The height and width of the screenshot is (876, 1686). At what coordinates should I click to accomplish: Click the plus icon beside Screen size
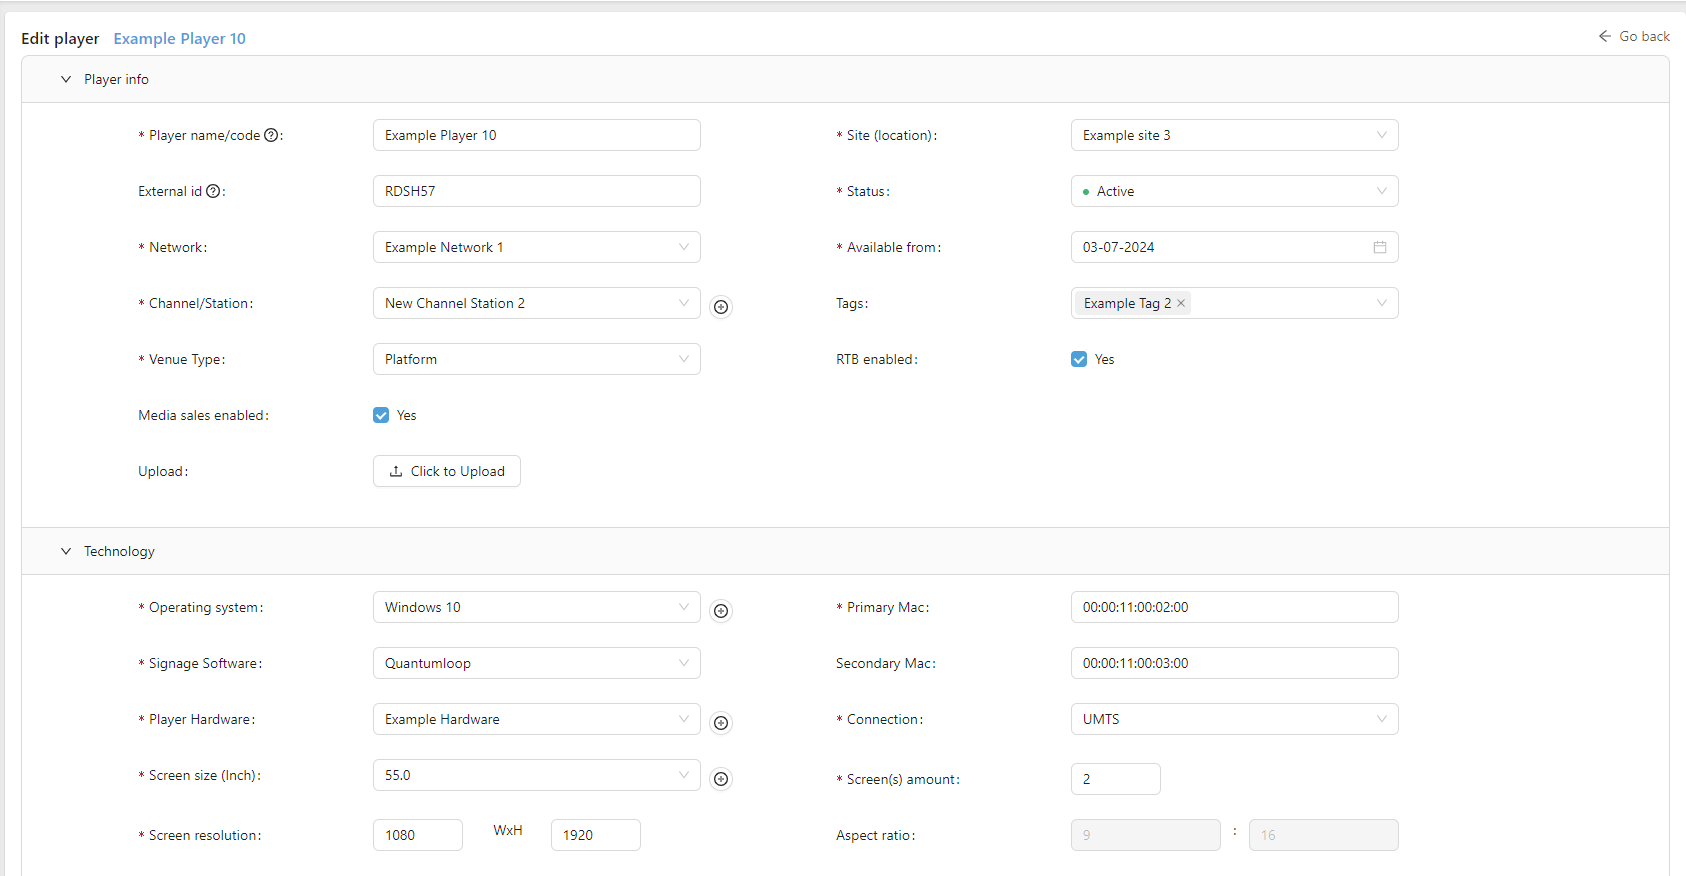tap(720, 779)
